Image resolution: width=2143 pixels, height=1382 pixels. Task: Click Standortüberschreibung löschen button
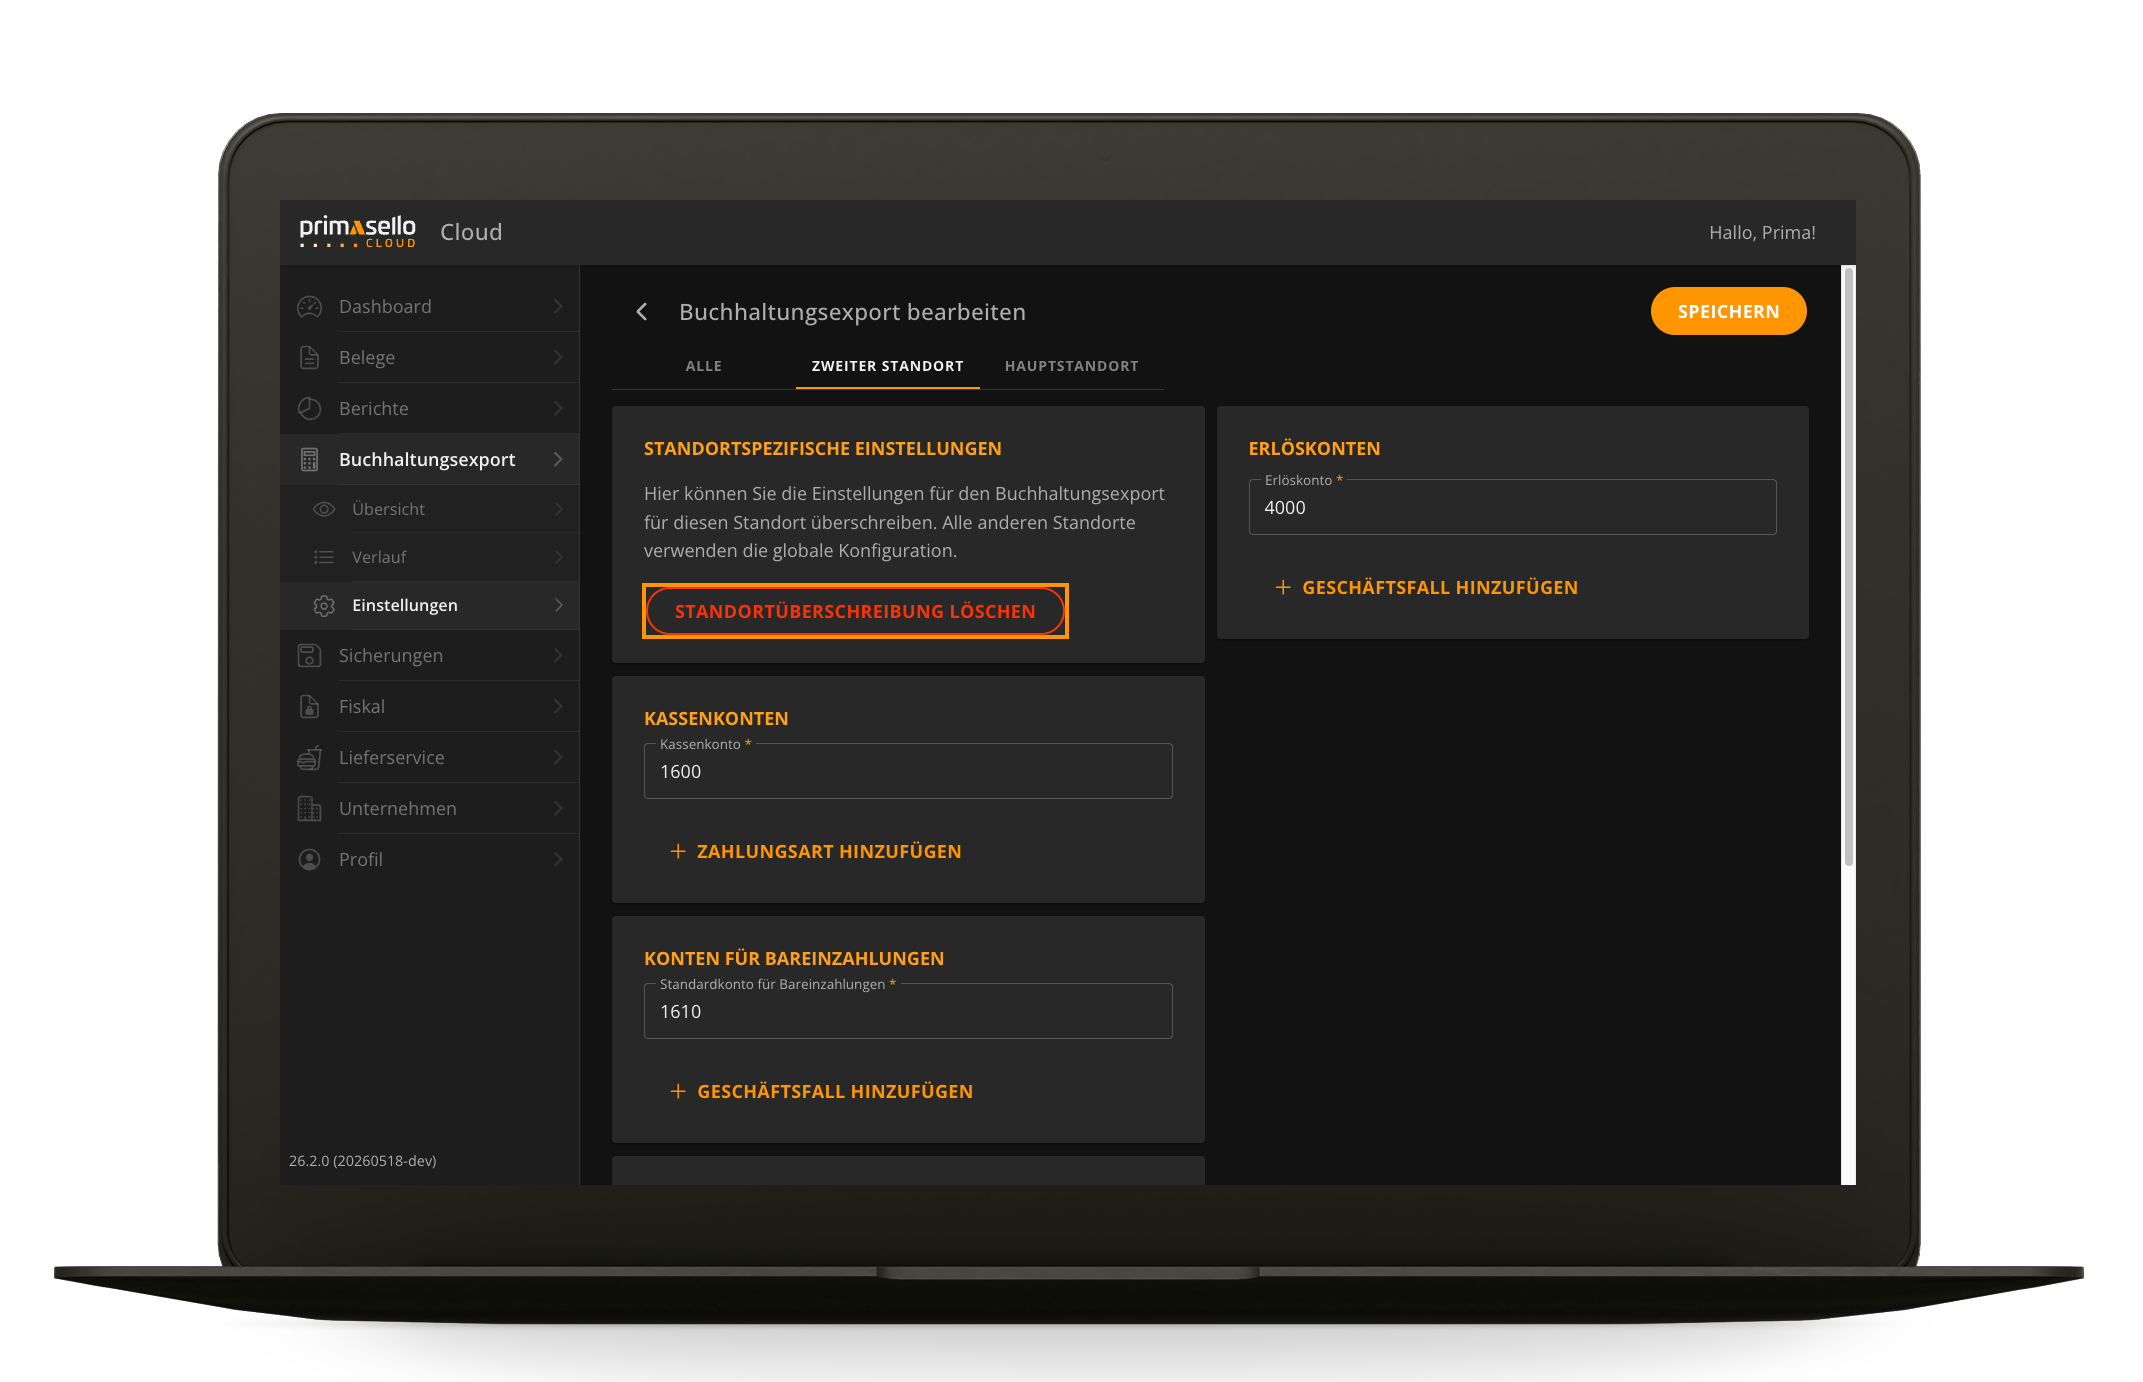tap(855, 611)
